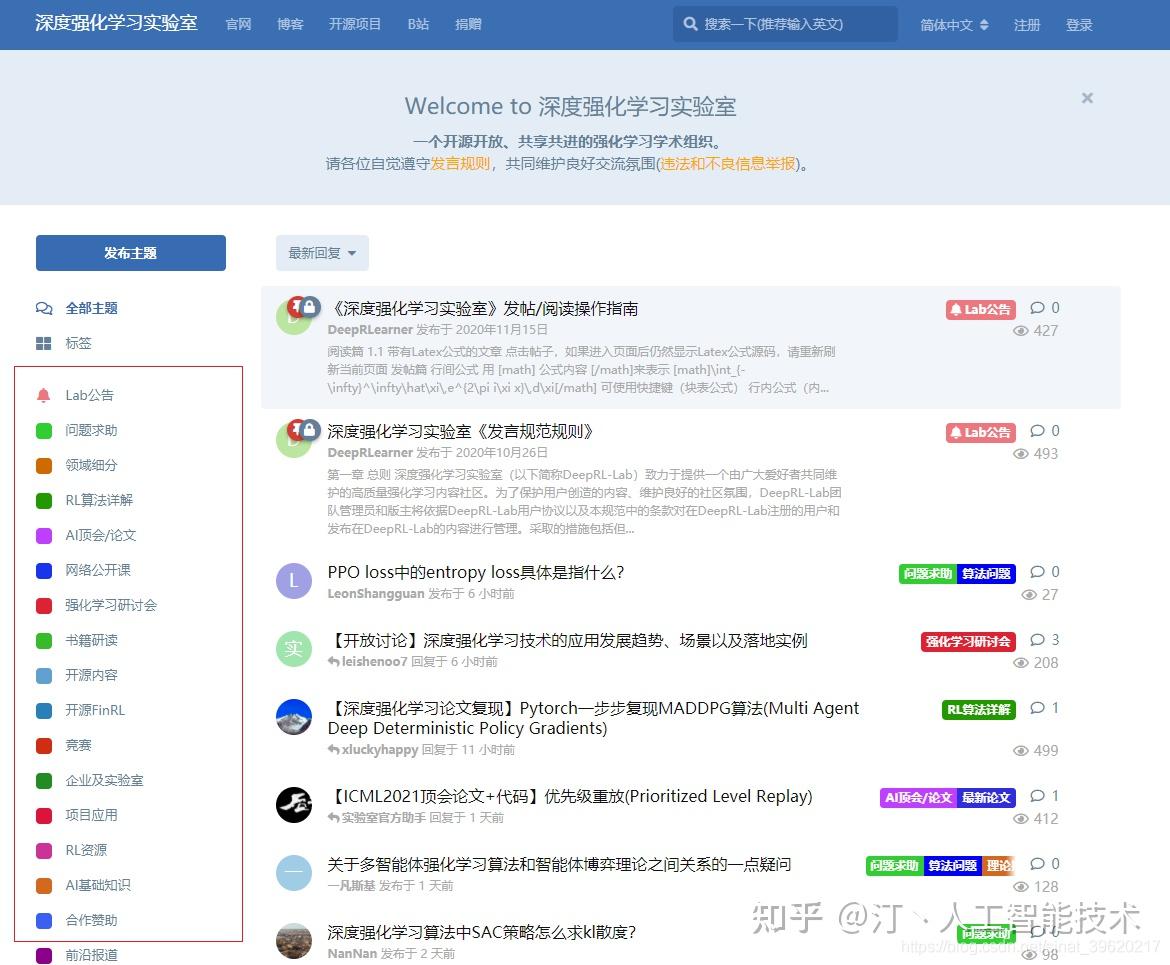Select the 前沿报道 purple category icon
This screenshot has width=1170, height=965.
[42, 955]
